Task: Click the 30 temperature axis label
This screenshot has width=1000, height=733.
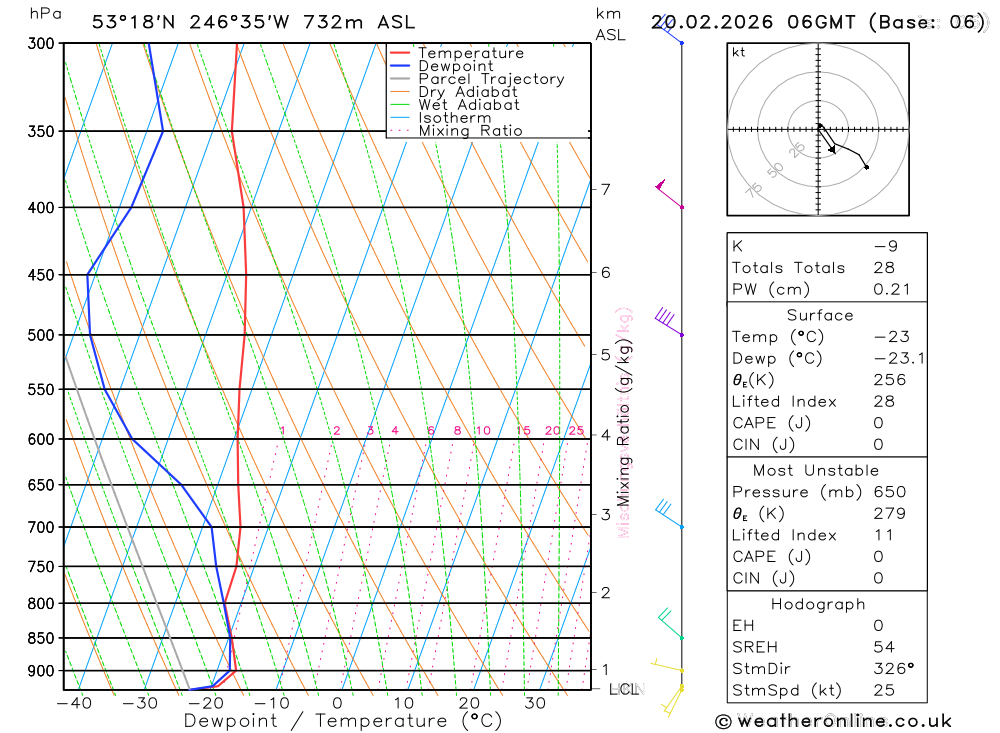Action: [535, 703]
